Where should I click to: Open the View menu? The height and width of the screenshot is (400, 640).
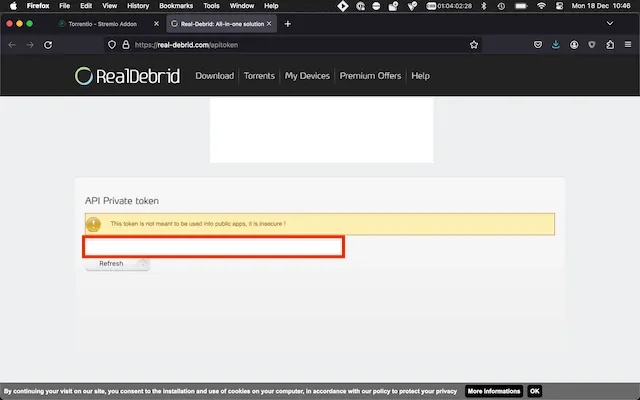(109, 6)
